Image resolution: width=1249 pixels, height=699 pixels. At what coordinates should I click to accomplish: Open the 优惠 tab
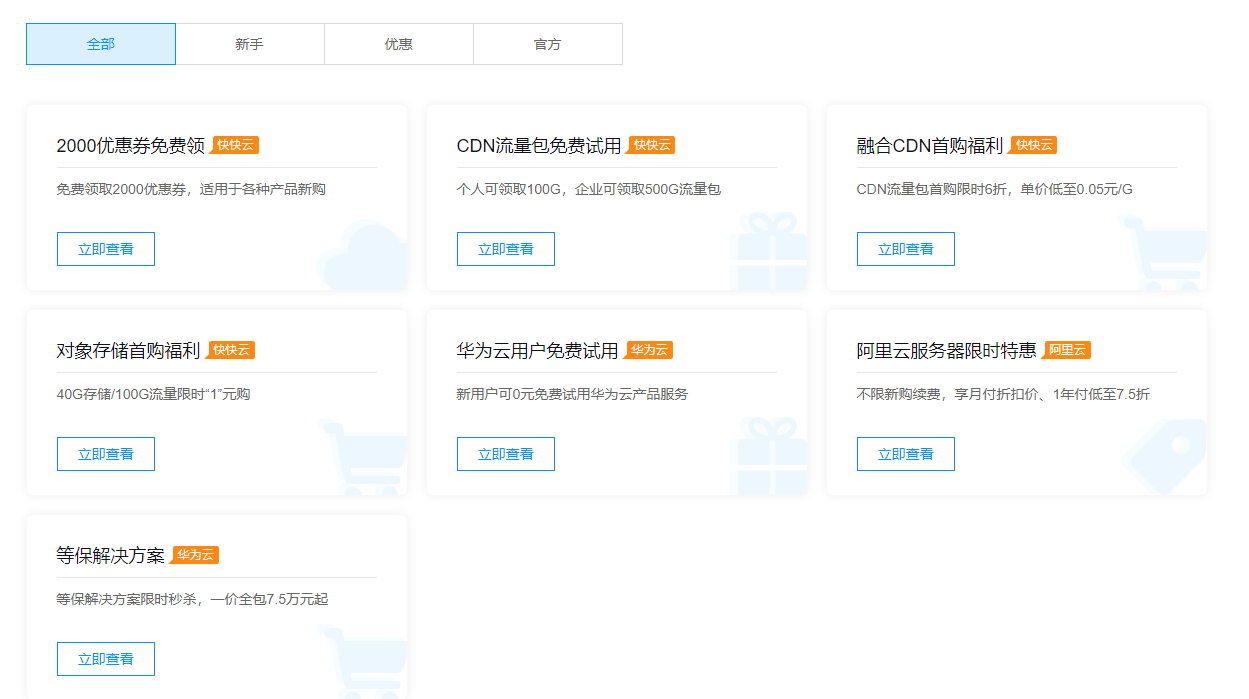[399, 44]
